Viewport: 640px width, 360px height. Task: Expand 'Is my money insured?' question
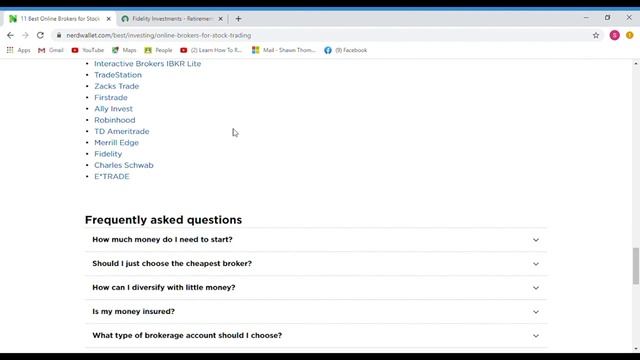point(316,311)
